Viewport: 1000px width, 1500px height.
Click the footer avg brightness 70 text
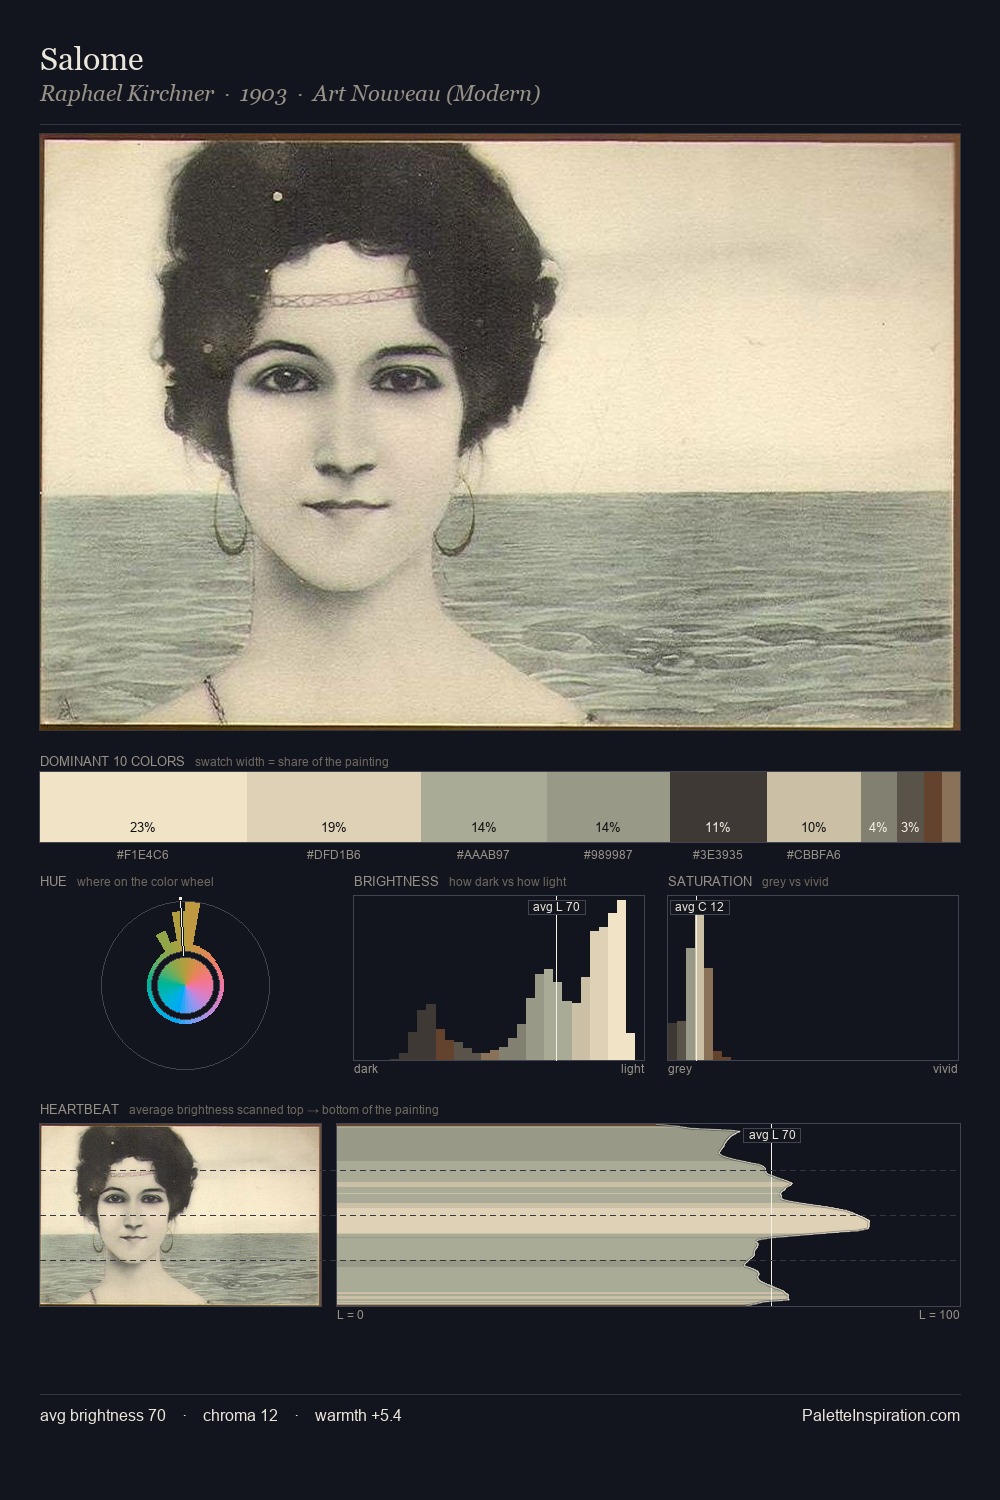(x=103, y=1416)
